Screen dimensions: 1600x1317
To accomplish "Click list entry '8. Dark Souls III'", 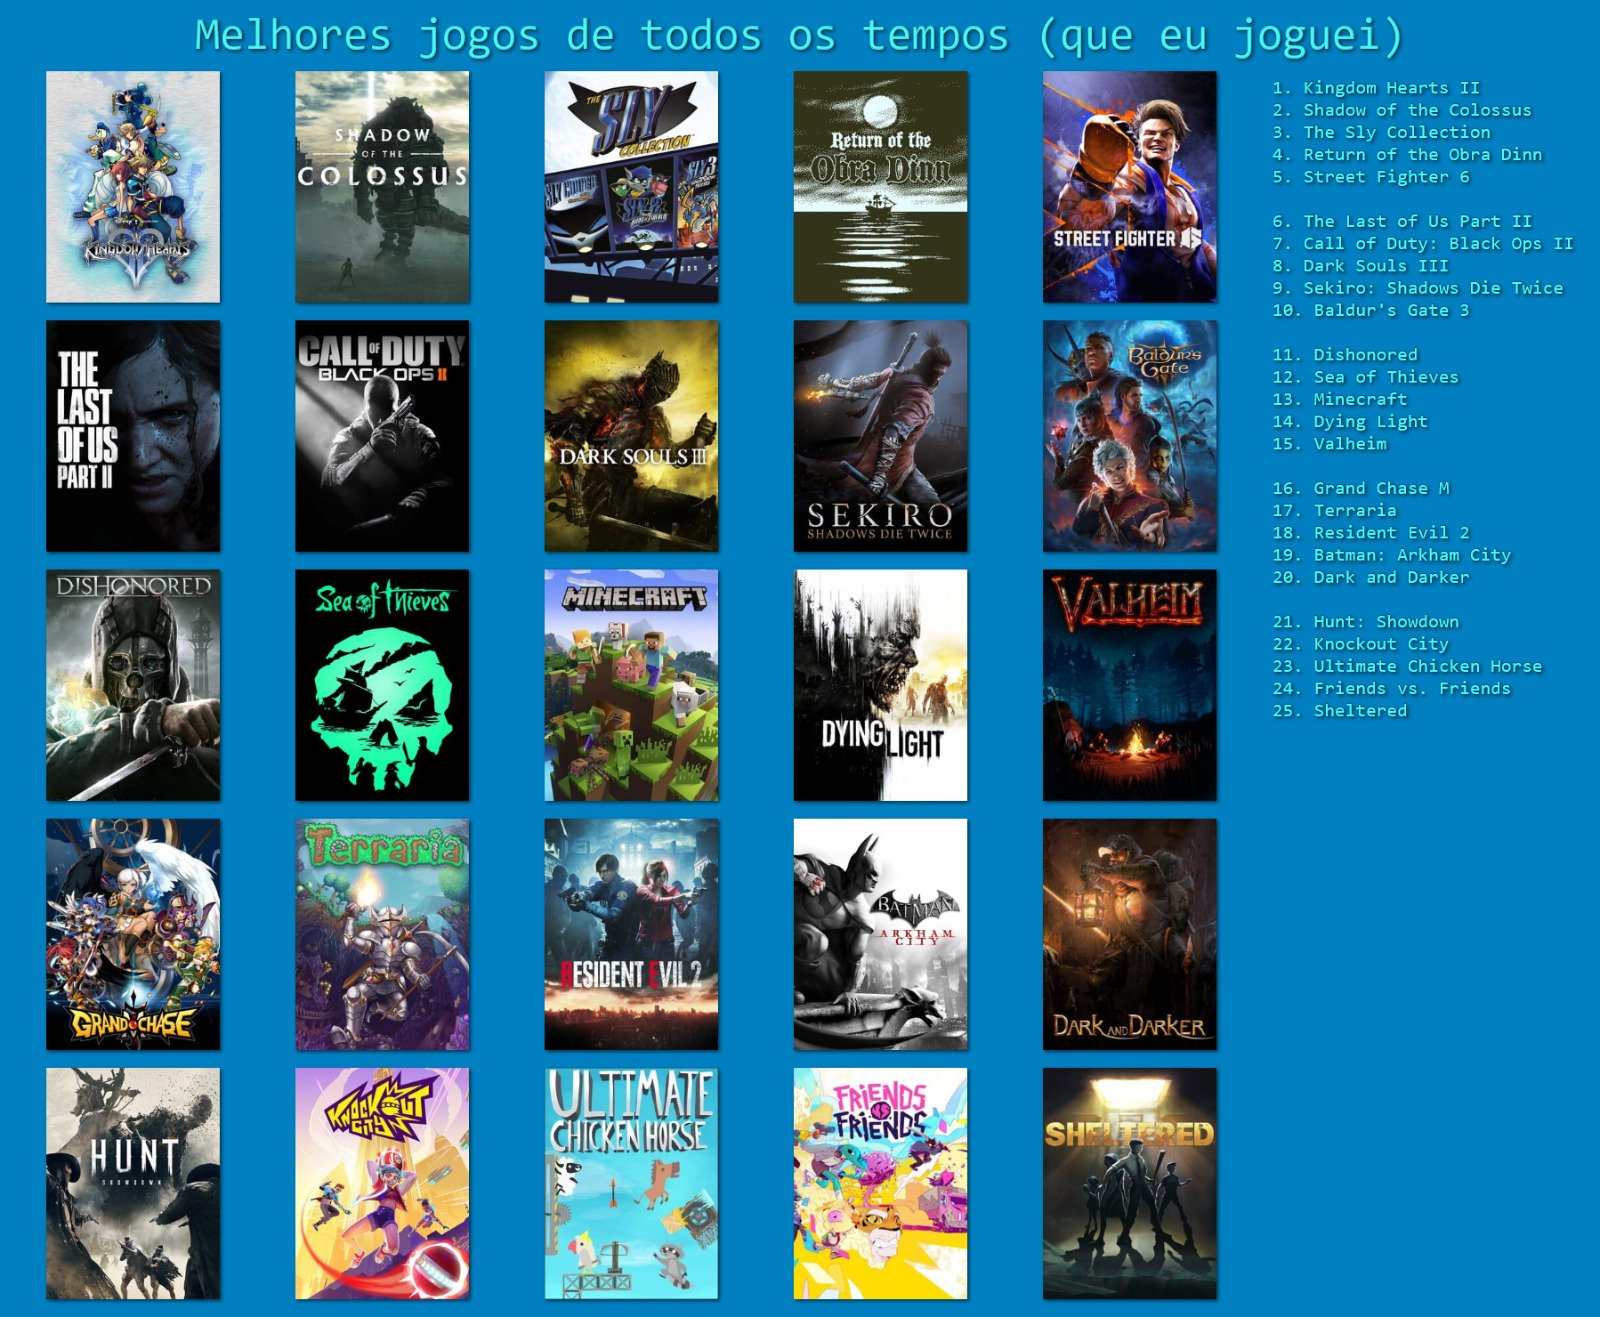I will click(x=1360, y=265).
